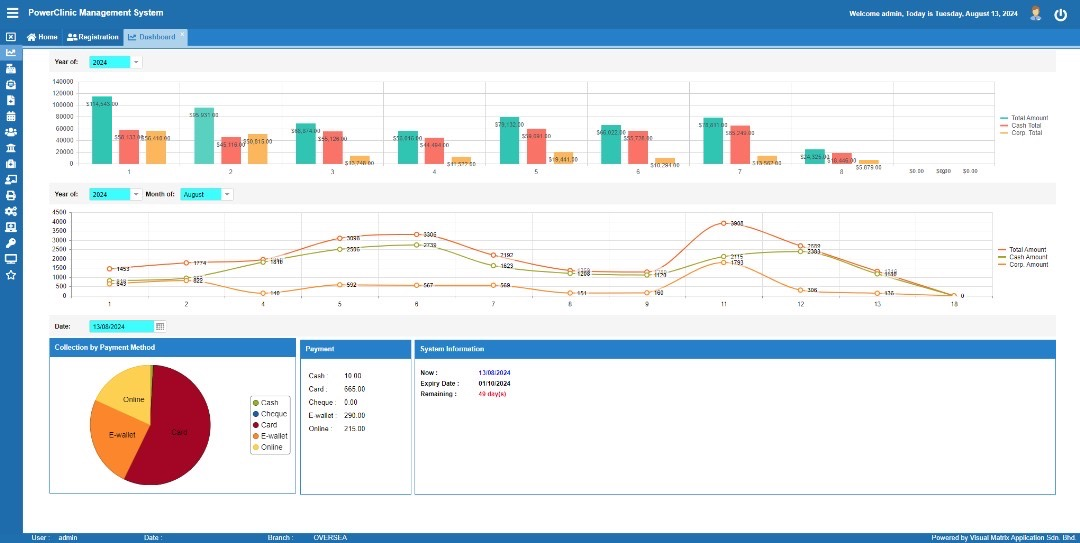Close the Dashboard tab
Screen dimensions: 1080x543
pos(181,36)
